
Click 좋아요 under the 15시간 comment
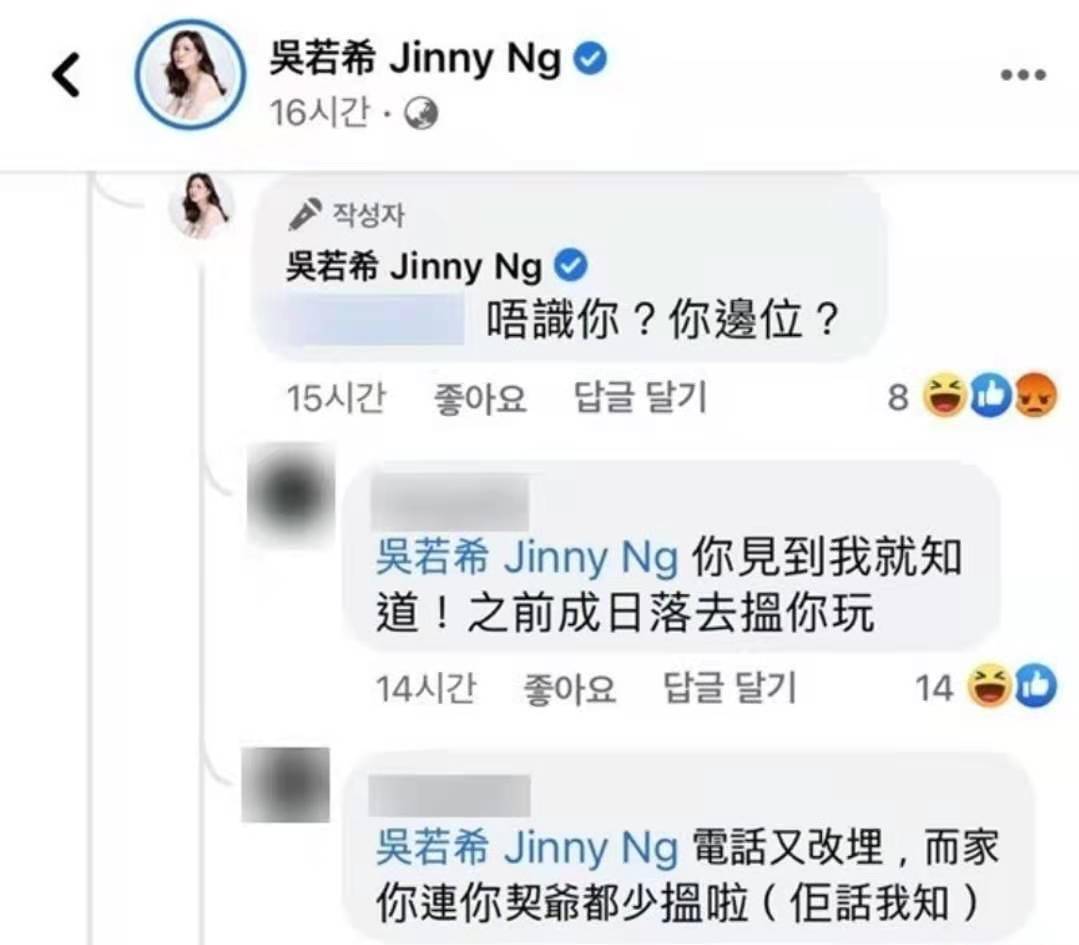[480, 398]
